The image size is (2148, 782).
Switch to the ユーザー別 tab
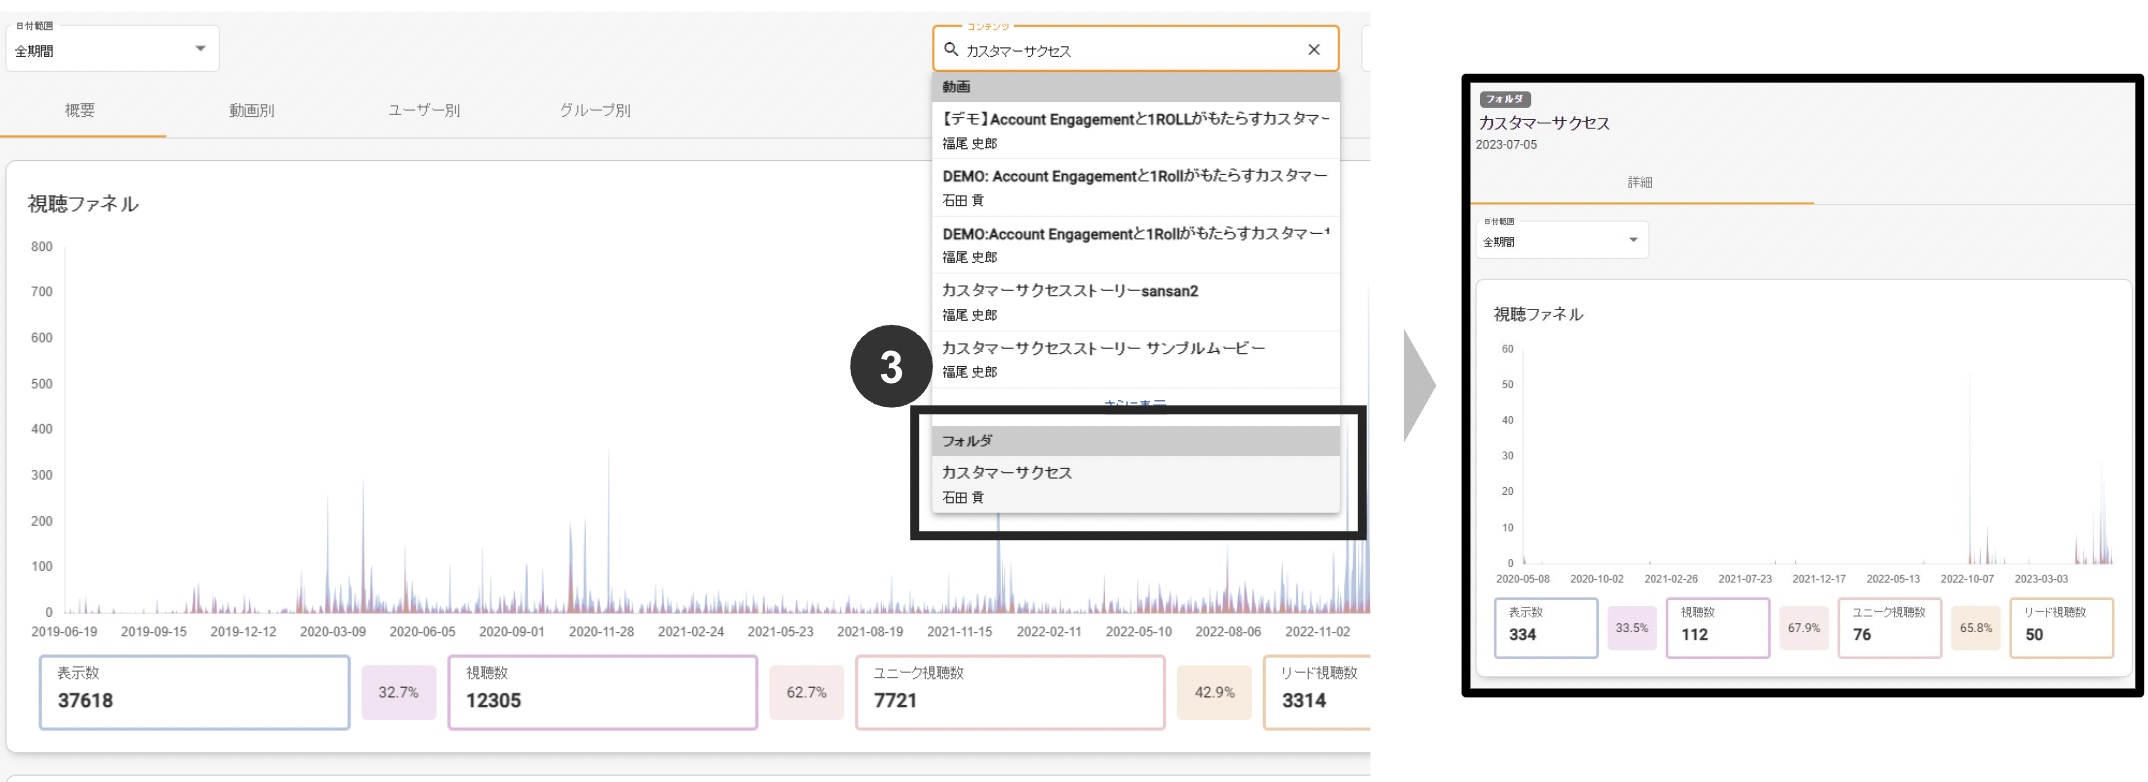(x=424, y=110)
